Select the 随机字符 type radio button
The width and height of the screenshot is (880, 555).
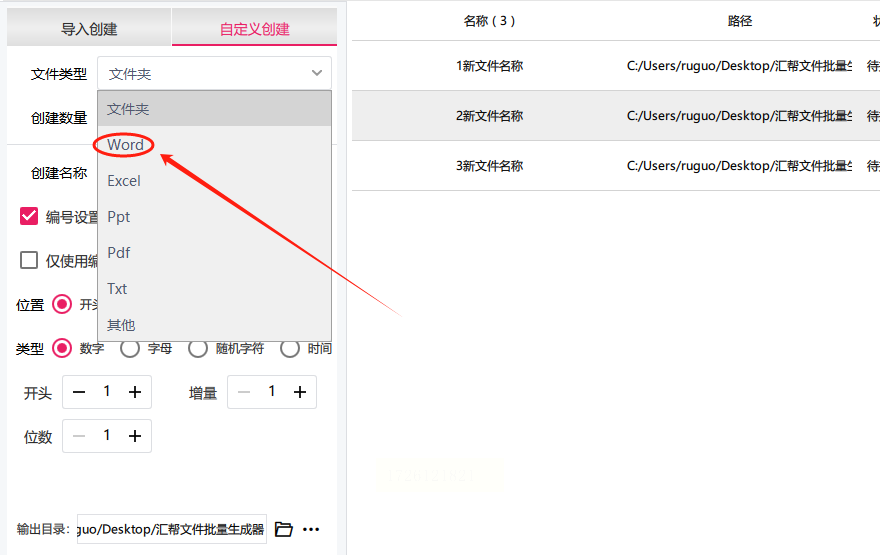tap(198, 348)
